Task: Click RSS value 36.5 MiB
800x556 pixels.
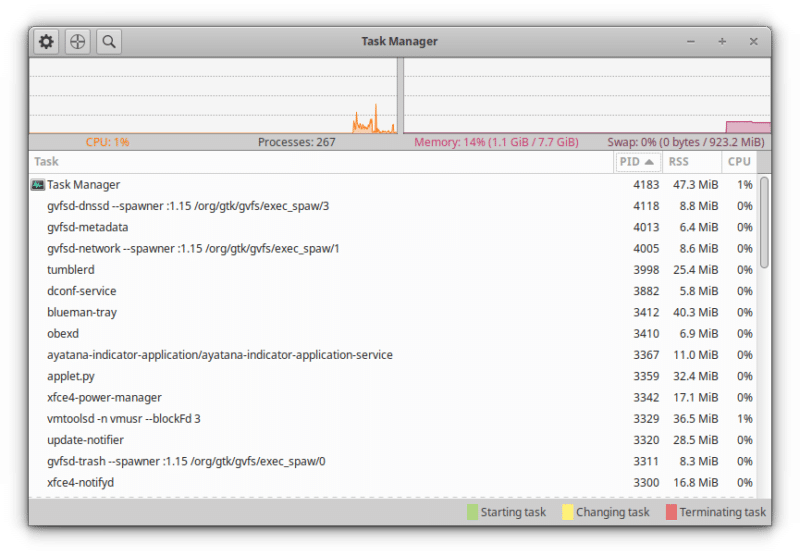Action: pyautogui.click(x=695, y=419)
